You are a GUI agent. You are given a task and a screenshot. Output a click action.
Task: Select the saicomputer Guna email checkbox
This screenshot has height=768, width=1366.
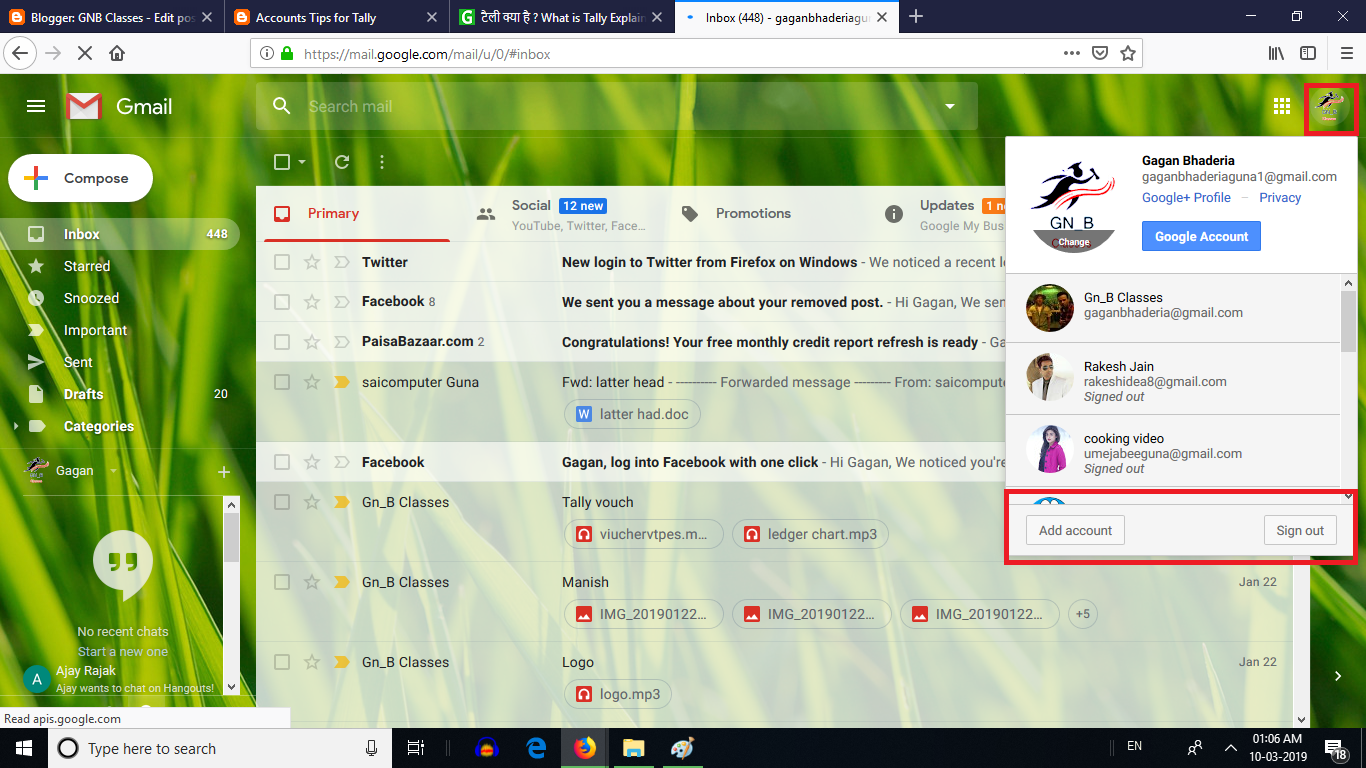point(282,382)
